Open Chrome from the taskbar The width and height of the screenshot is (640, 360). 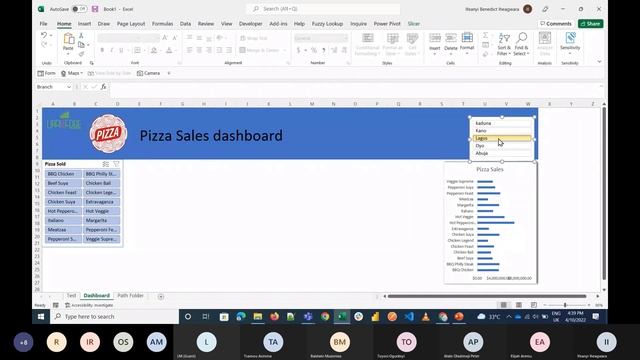(325, 316)
